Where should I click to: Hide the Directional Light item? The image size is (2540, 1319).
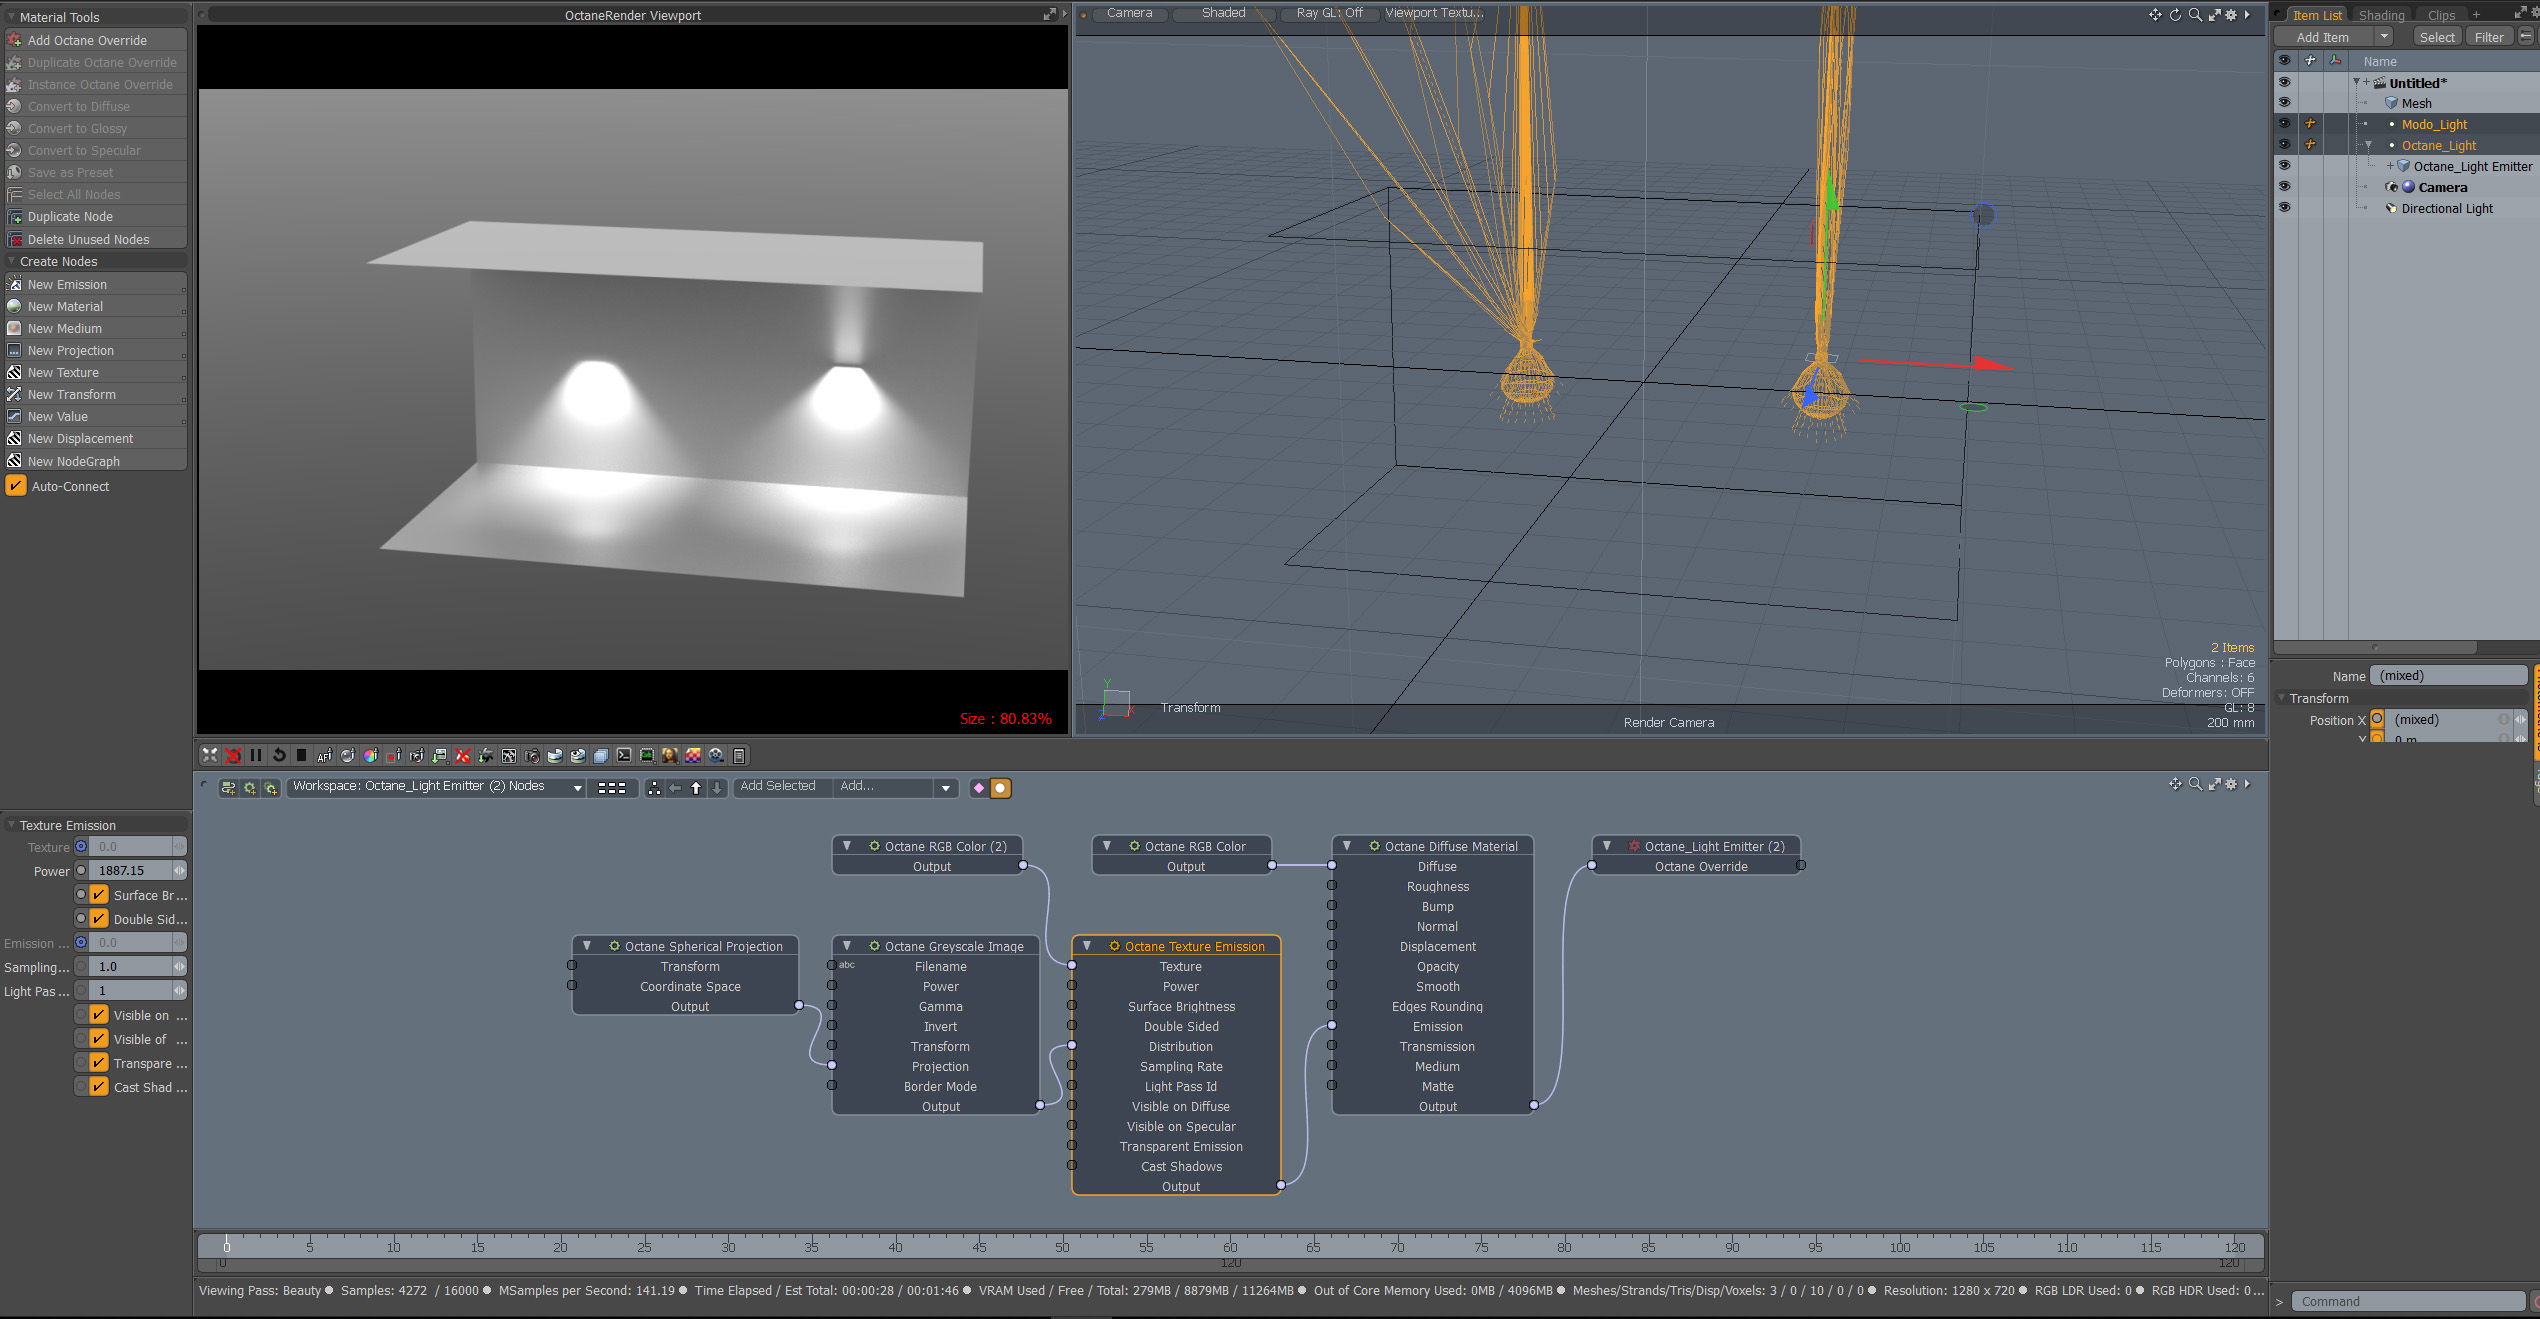click(2284, 208)
